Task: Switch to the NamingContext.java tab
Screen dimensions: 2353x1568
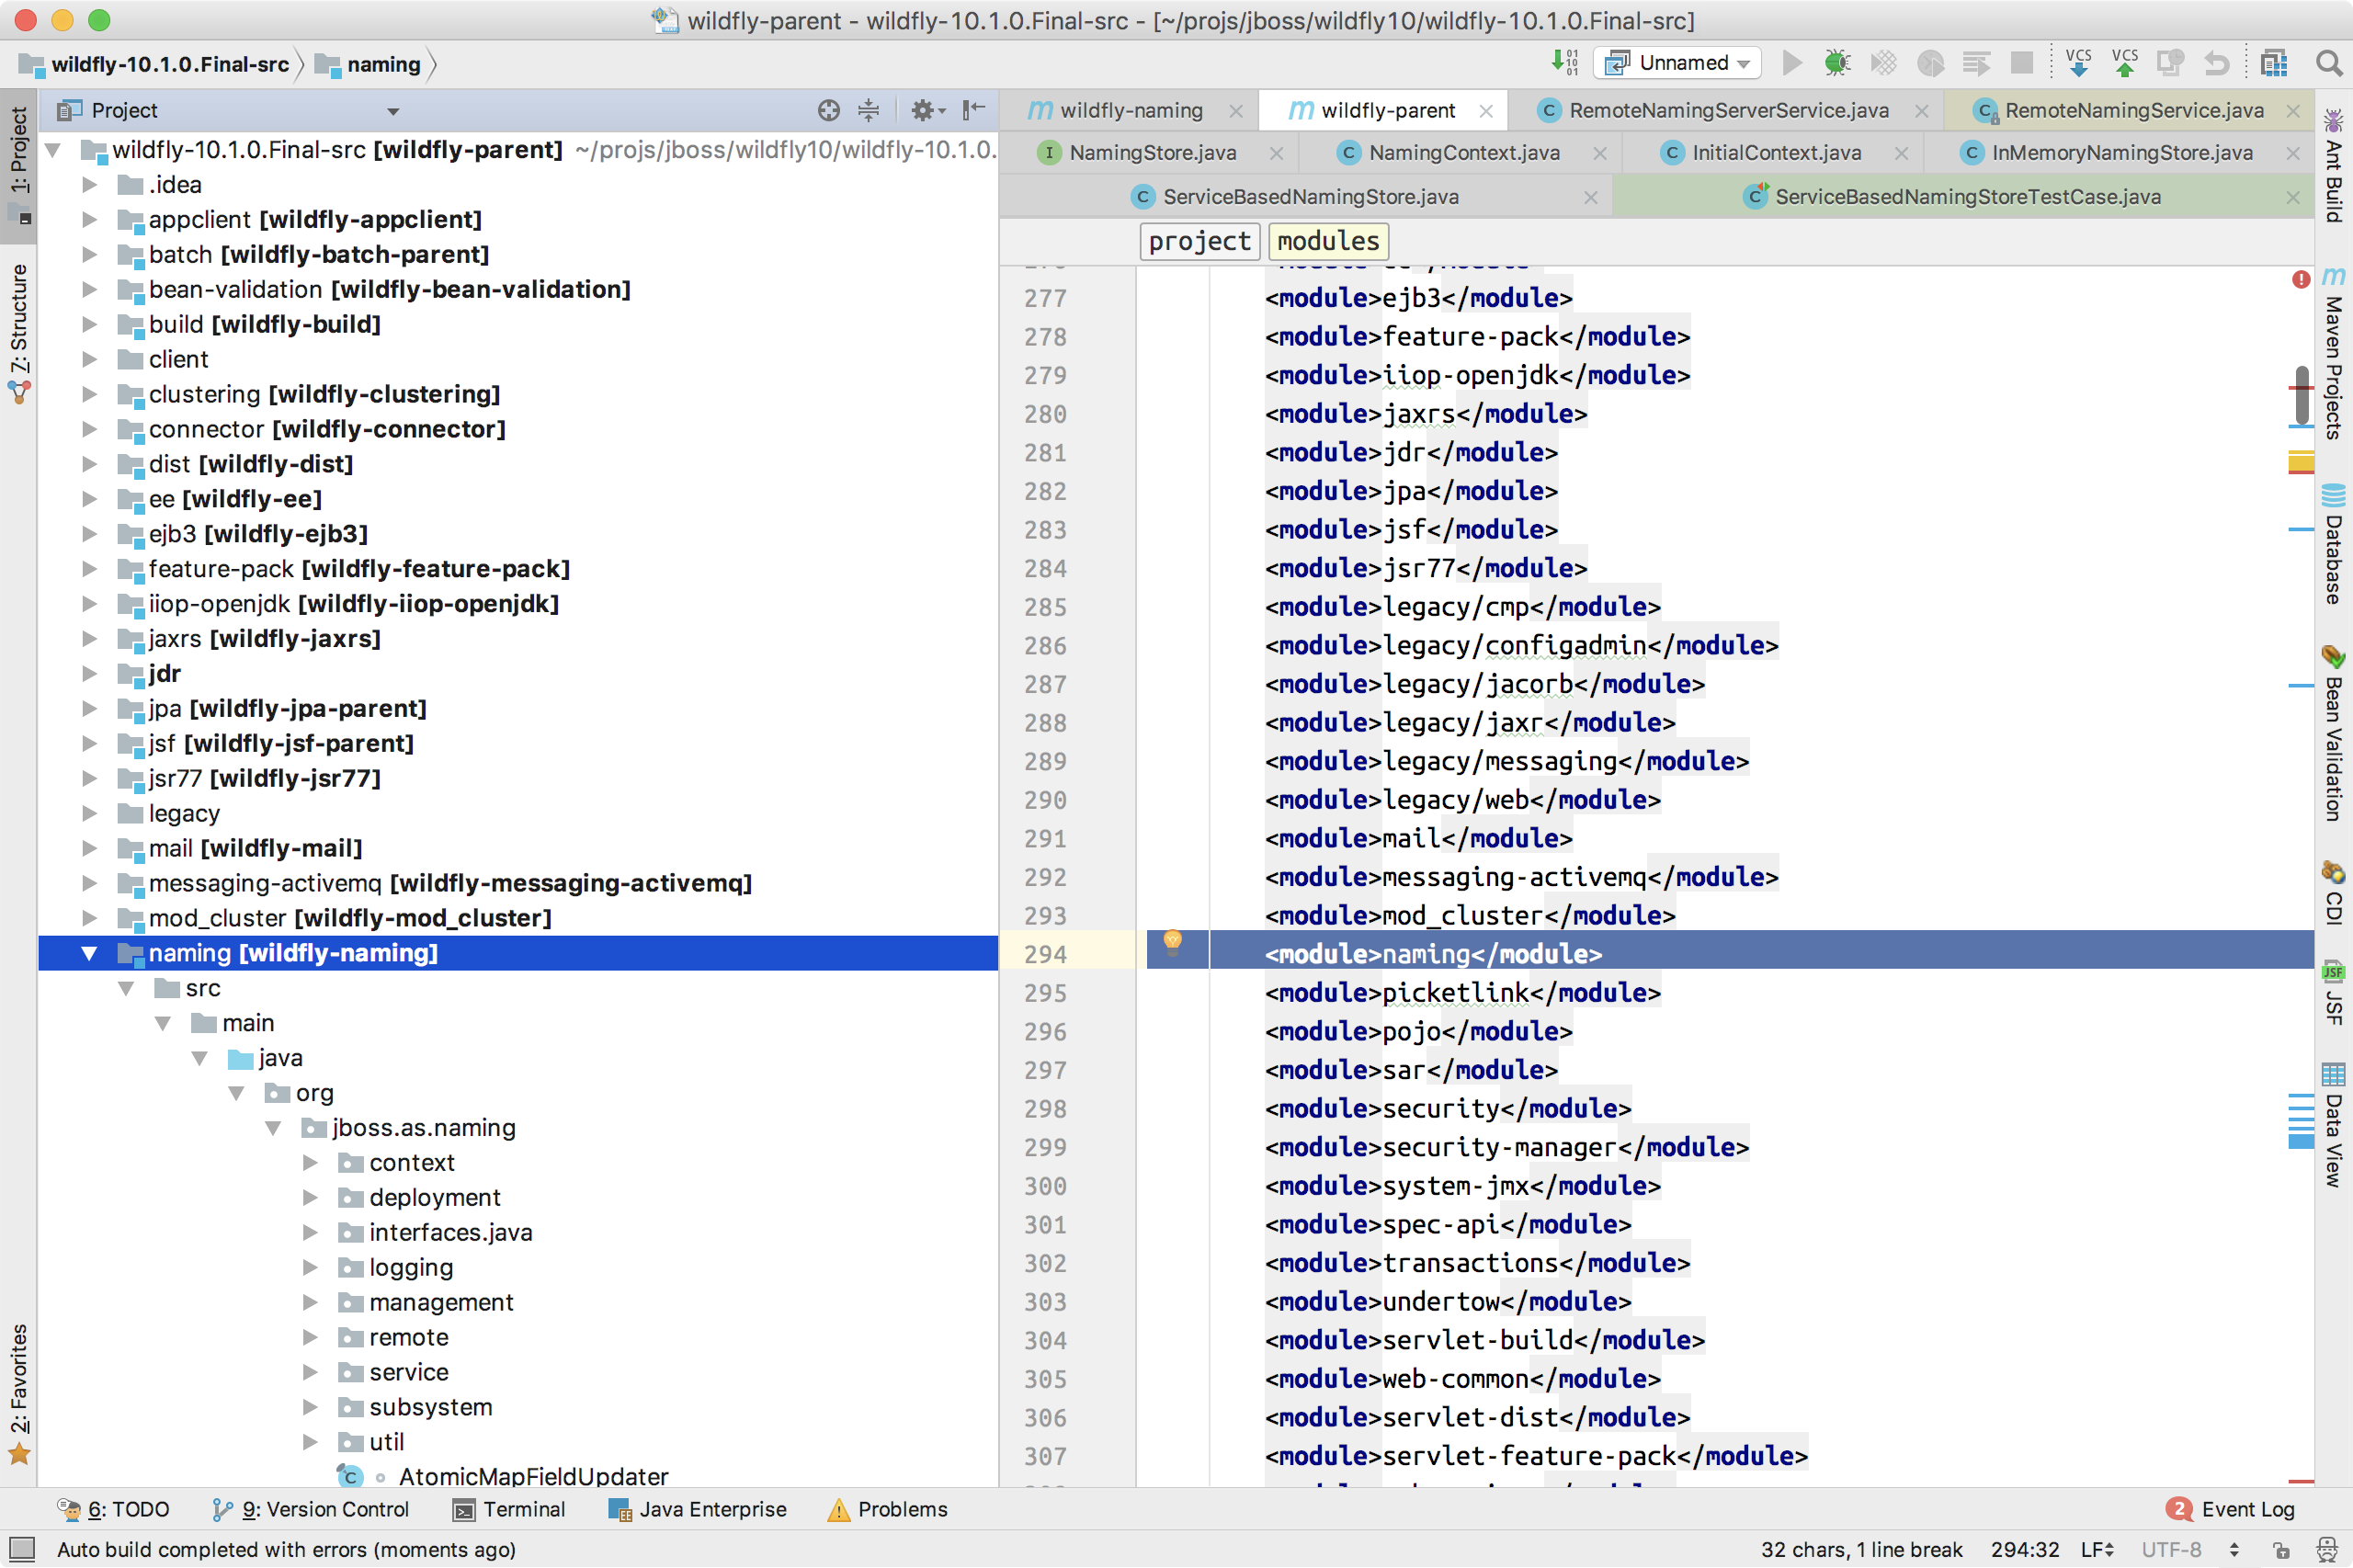Action: [1463, 152]
